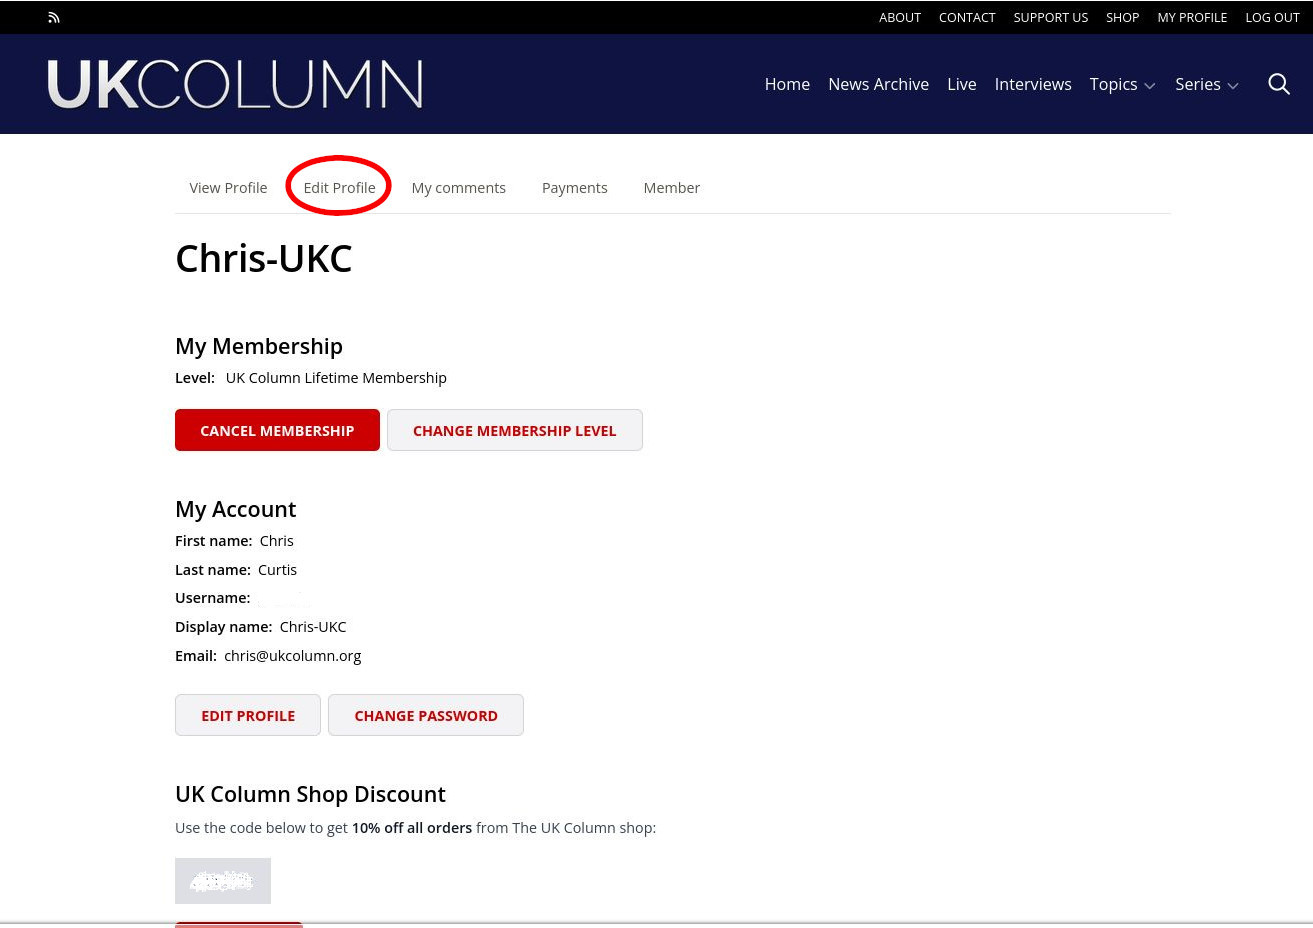Open the Interviews nav item
Screen dimensions: 1313x928
pos(1033,84)
